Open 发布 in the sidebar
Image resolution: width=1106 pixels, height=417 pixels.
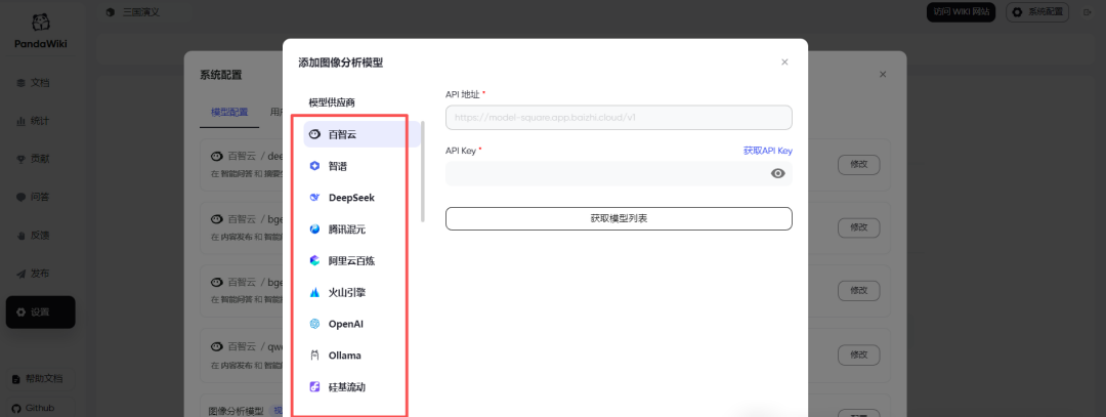40,274
